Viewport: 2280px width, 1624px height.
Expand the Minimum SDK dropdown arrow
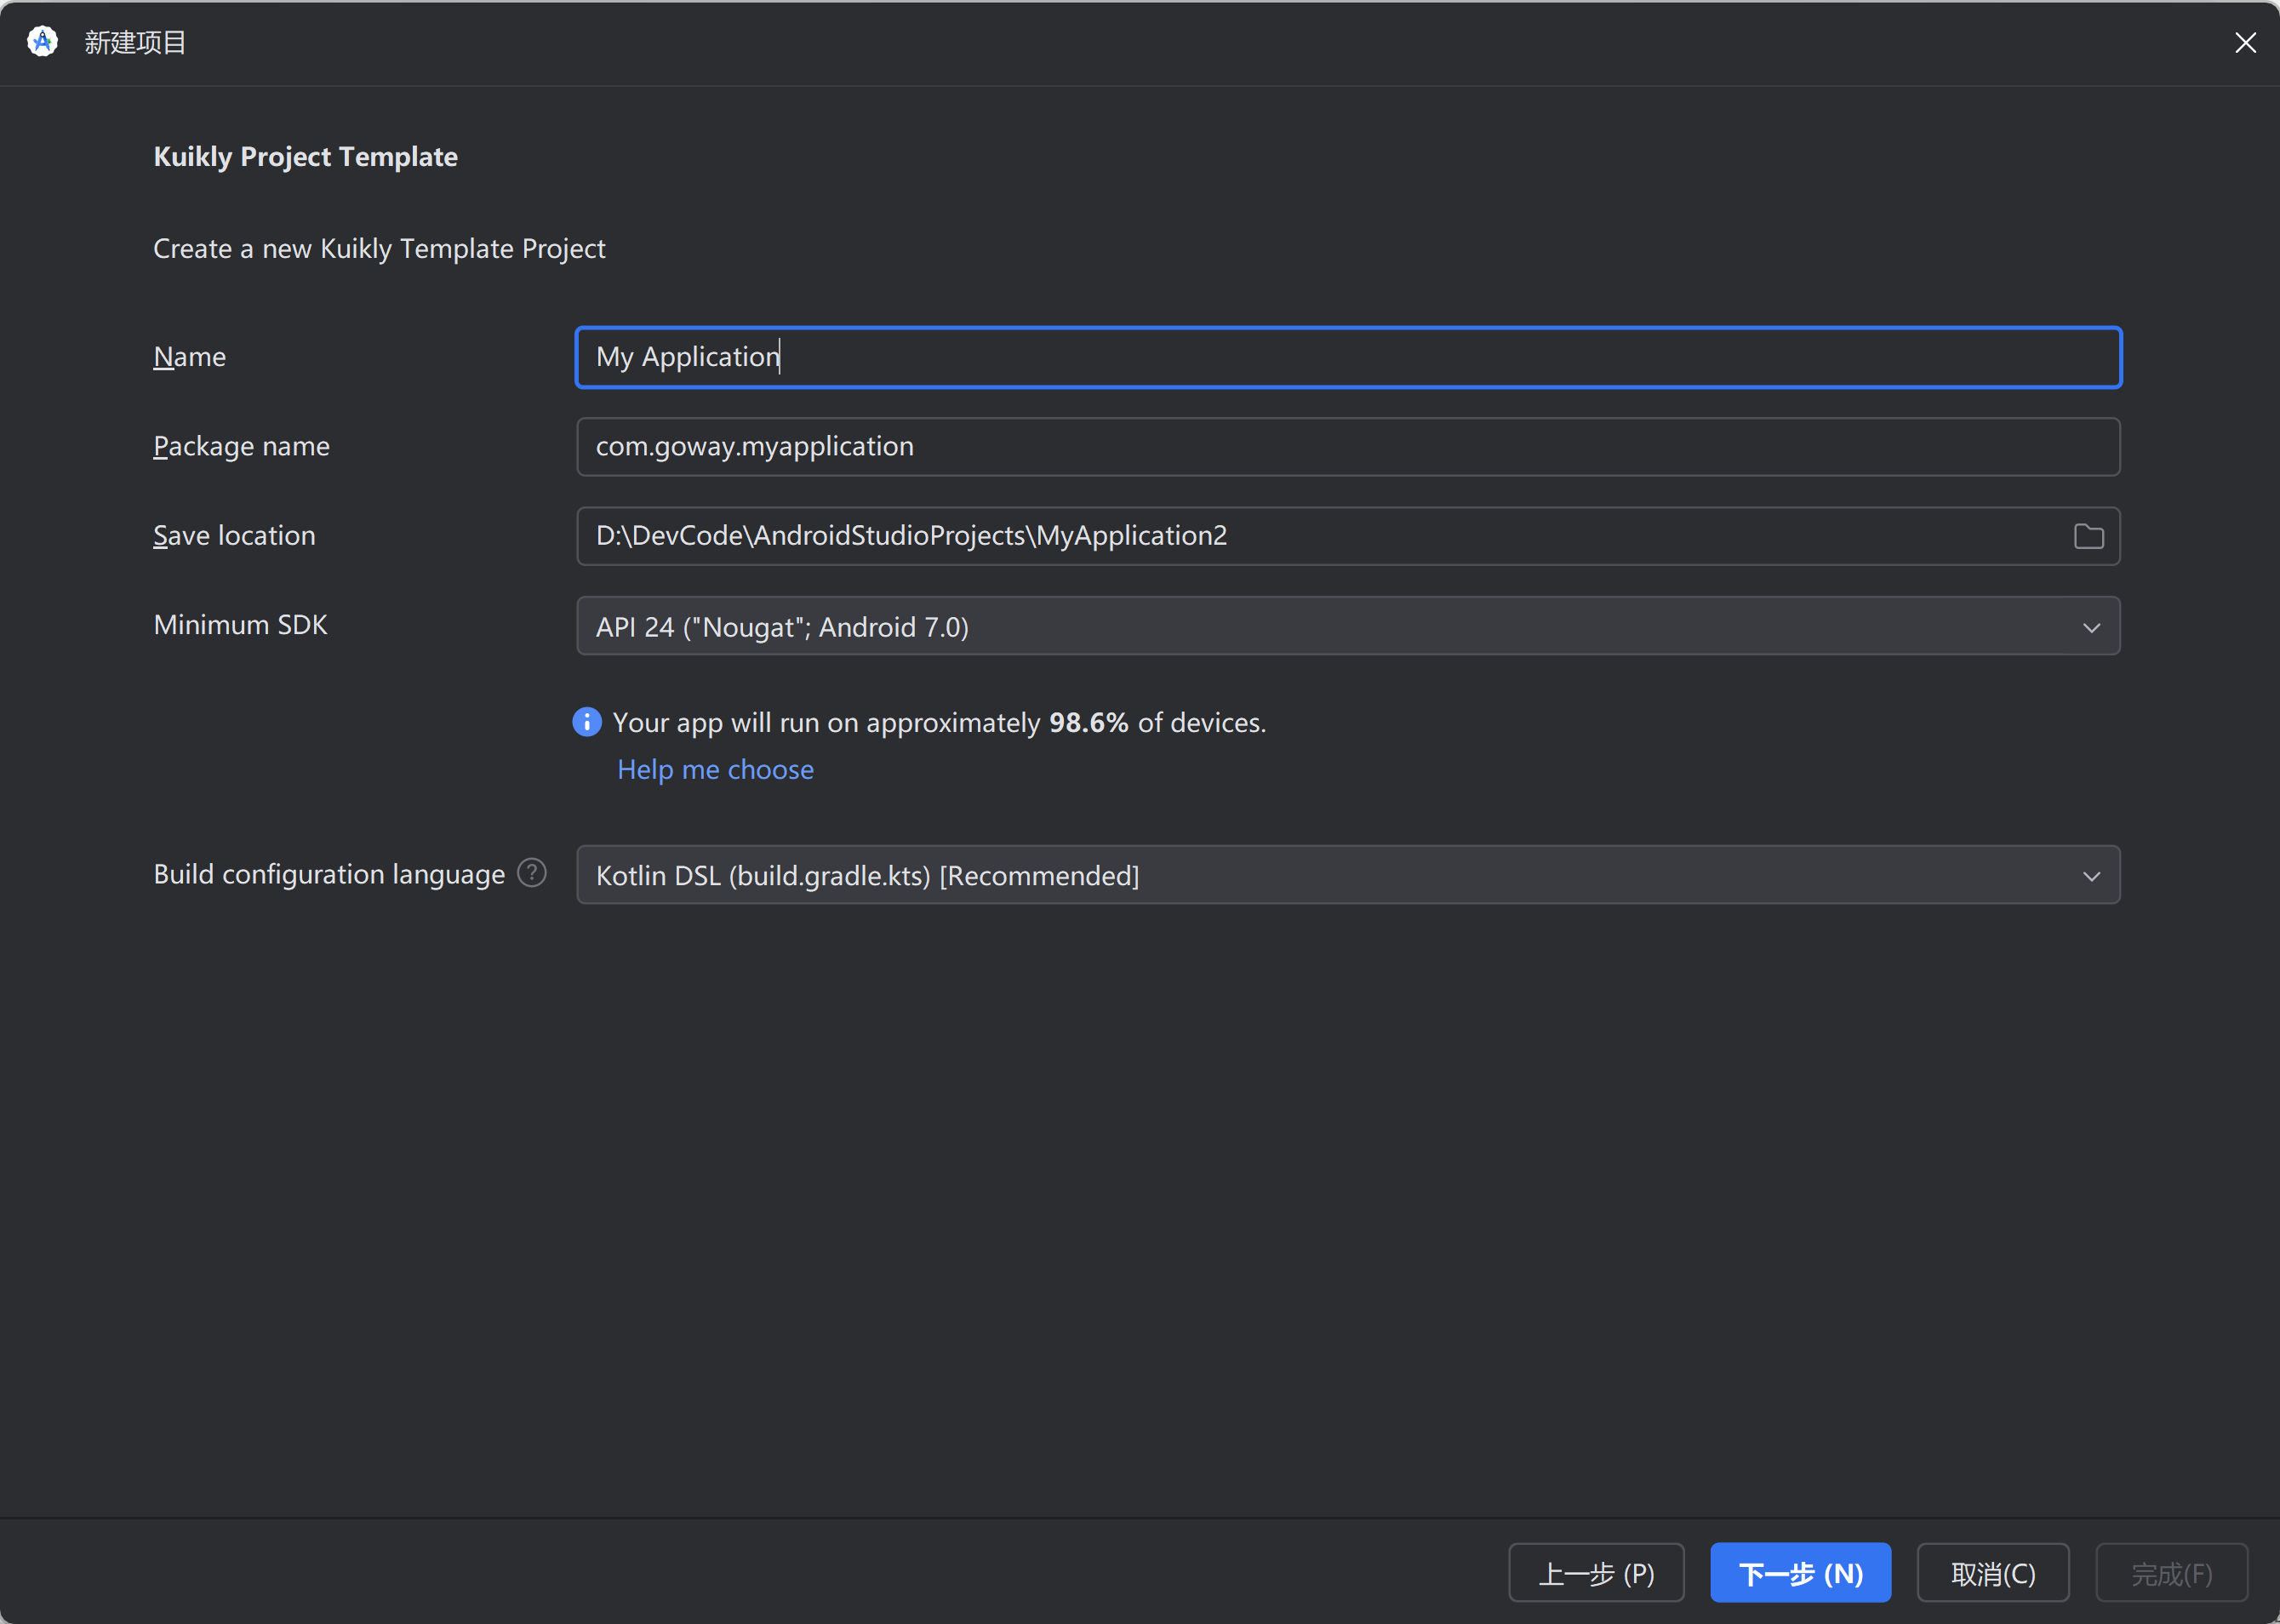[2091, 627]
